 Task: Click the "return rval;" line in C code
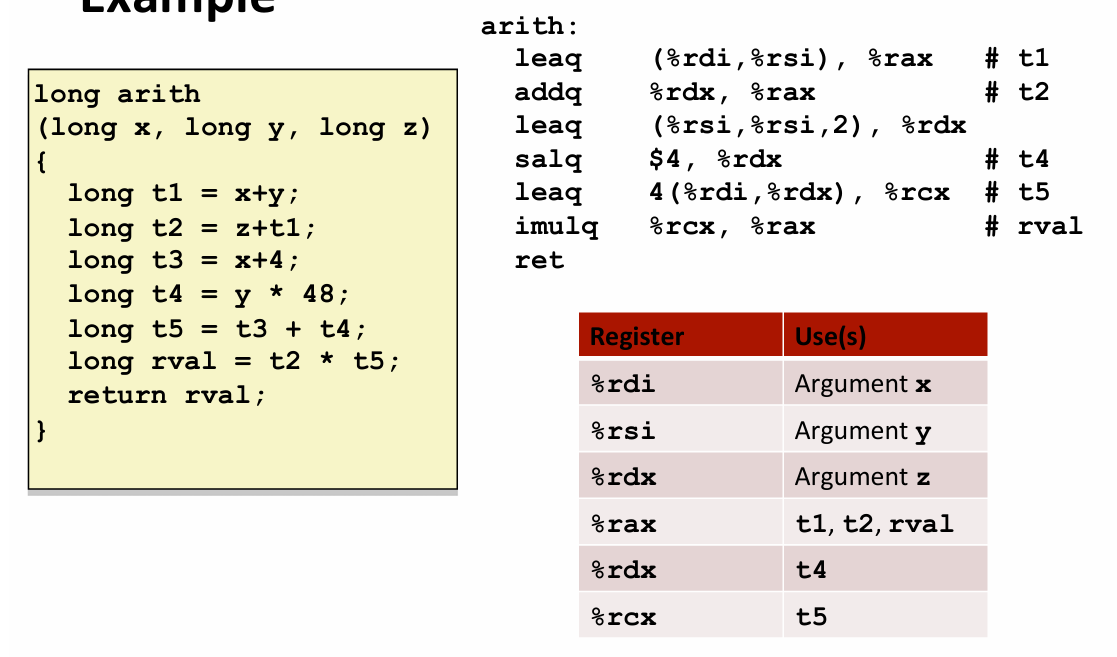pos(167,395)
